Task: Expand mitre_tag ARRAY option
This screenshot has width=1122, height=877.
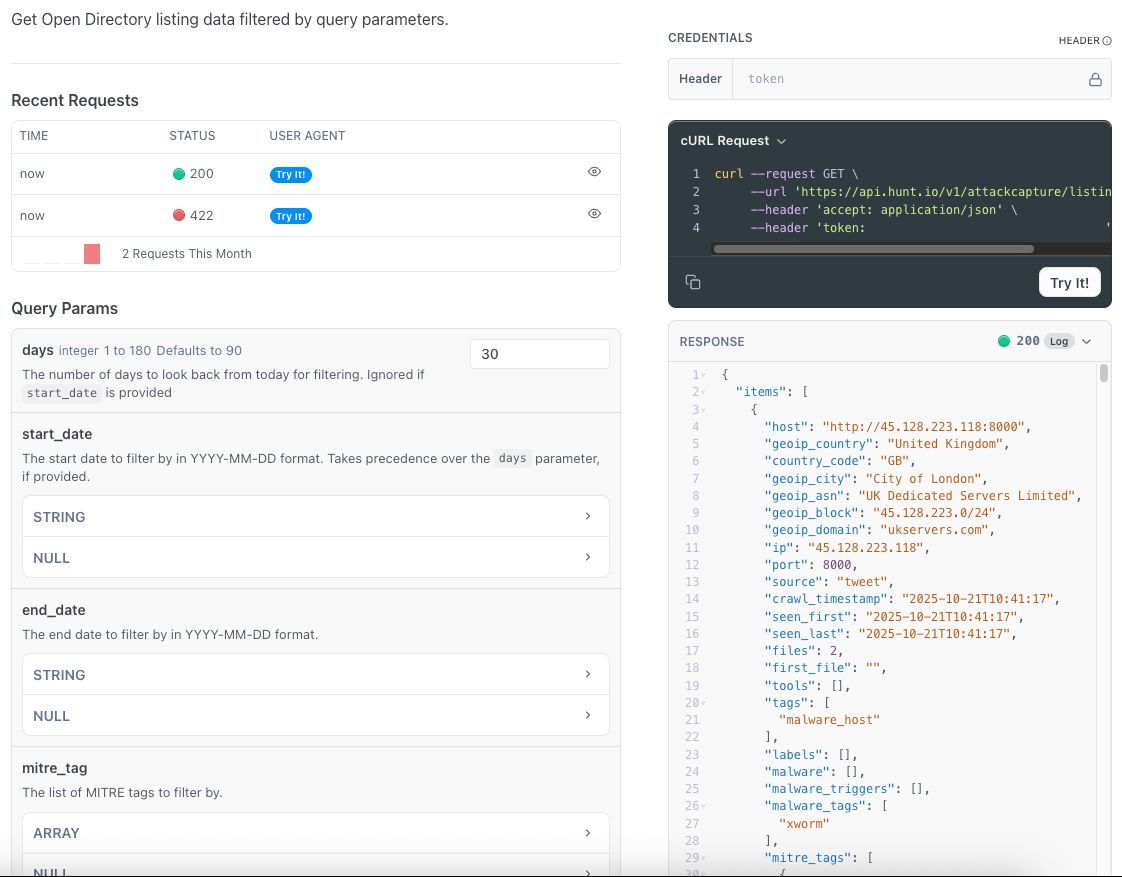Action: coord(316,833)
